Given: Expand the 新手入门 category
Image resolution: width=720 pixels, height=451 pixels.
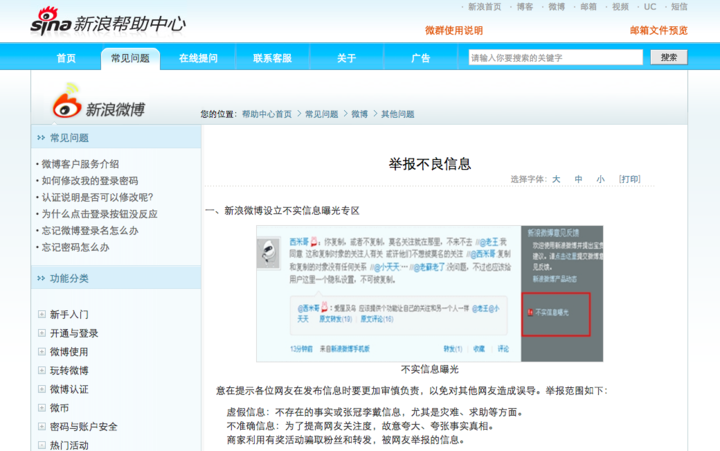Looking at the screenshot, I should [x=42, y=315].
